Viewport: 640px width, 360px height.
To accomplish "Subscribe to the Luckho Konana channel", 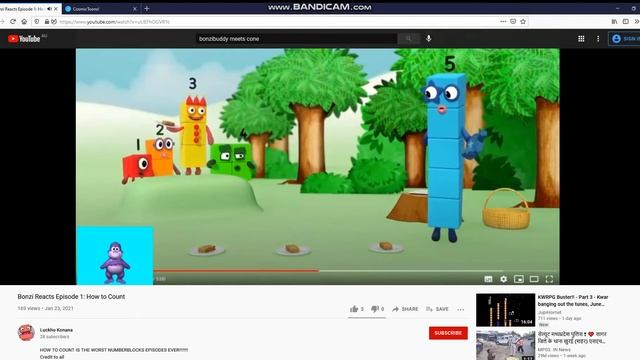I will (x=448, y=333).
